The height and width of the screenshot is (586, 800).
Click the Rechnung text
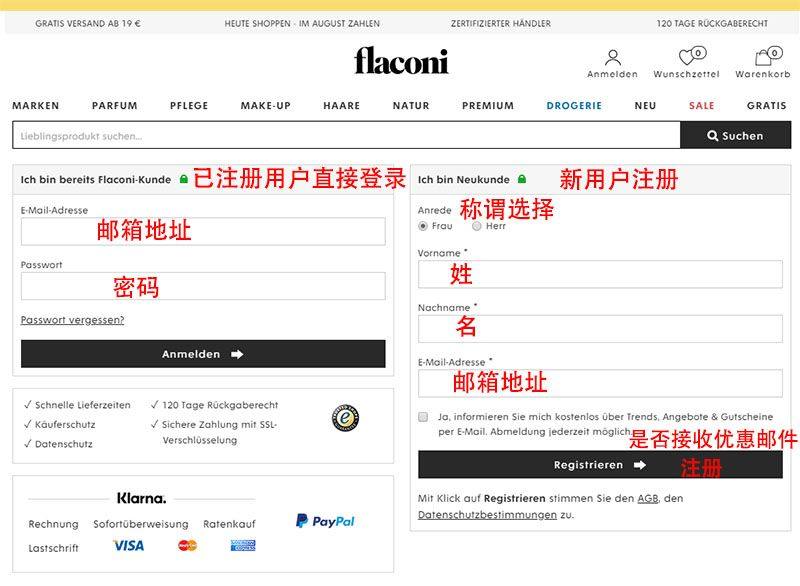[54, 524]
